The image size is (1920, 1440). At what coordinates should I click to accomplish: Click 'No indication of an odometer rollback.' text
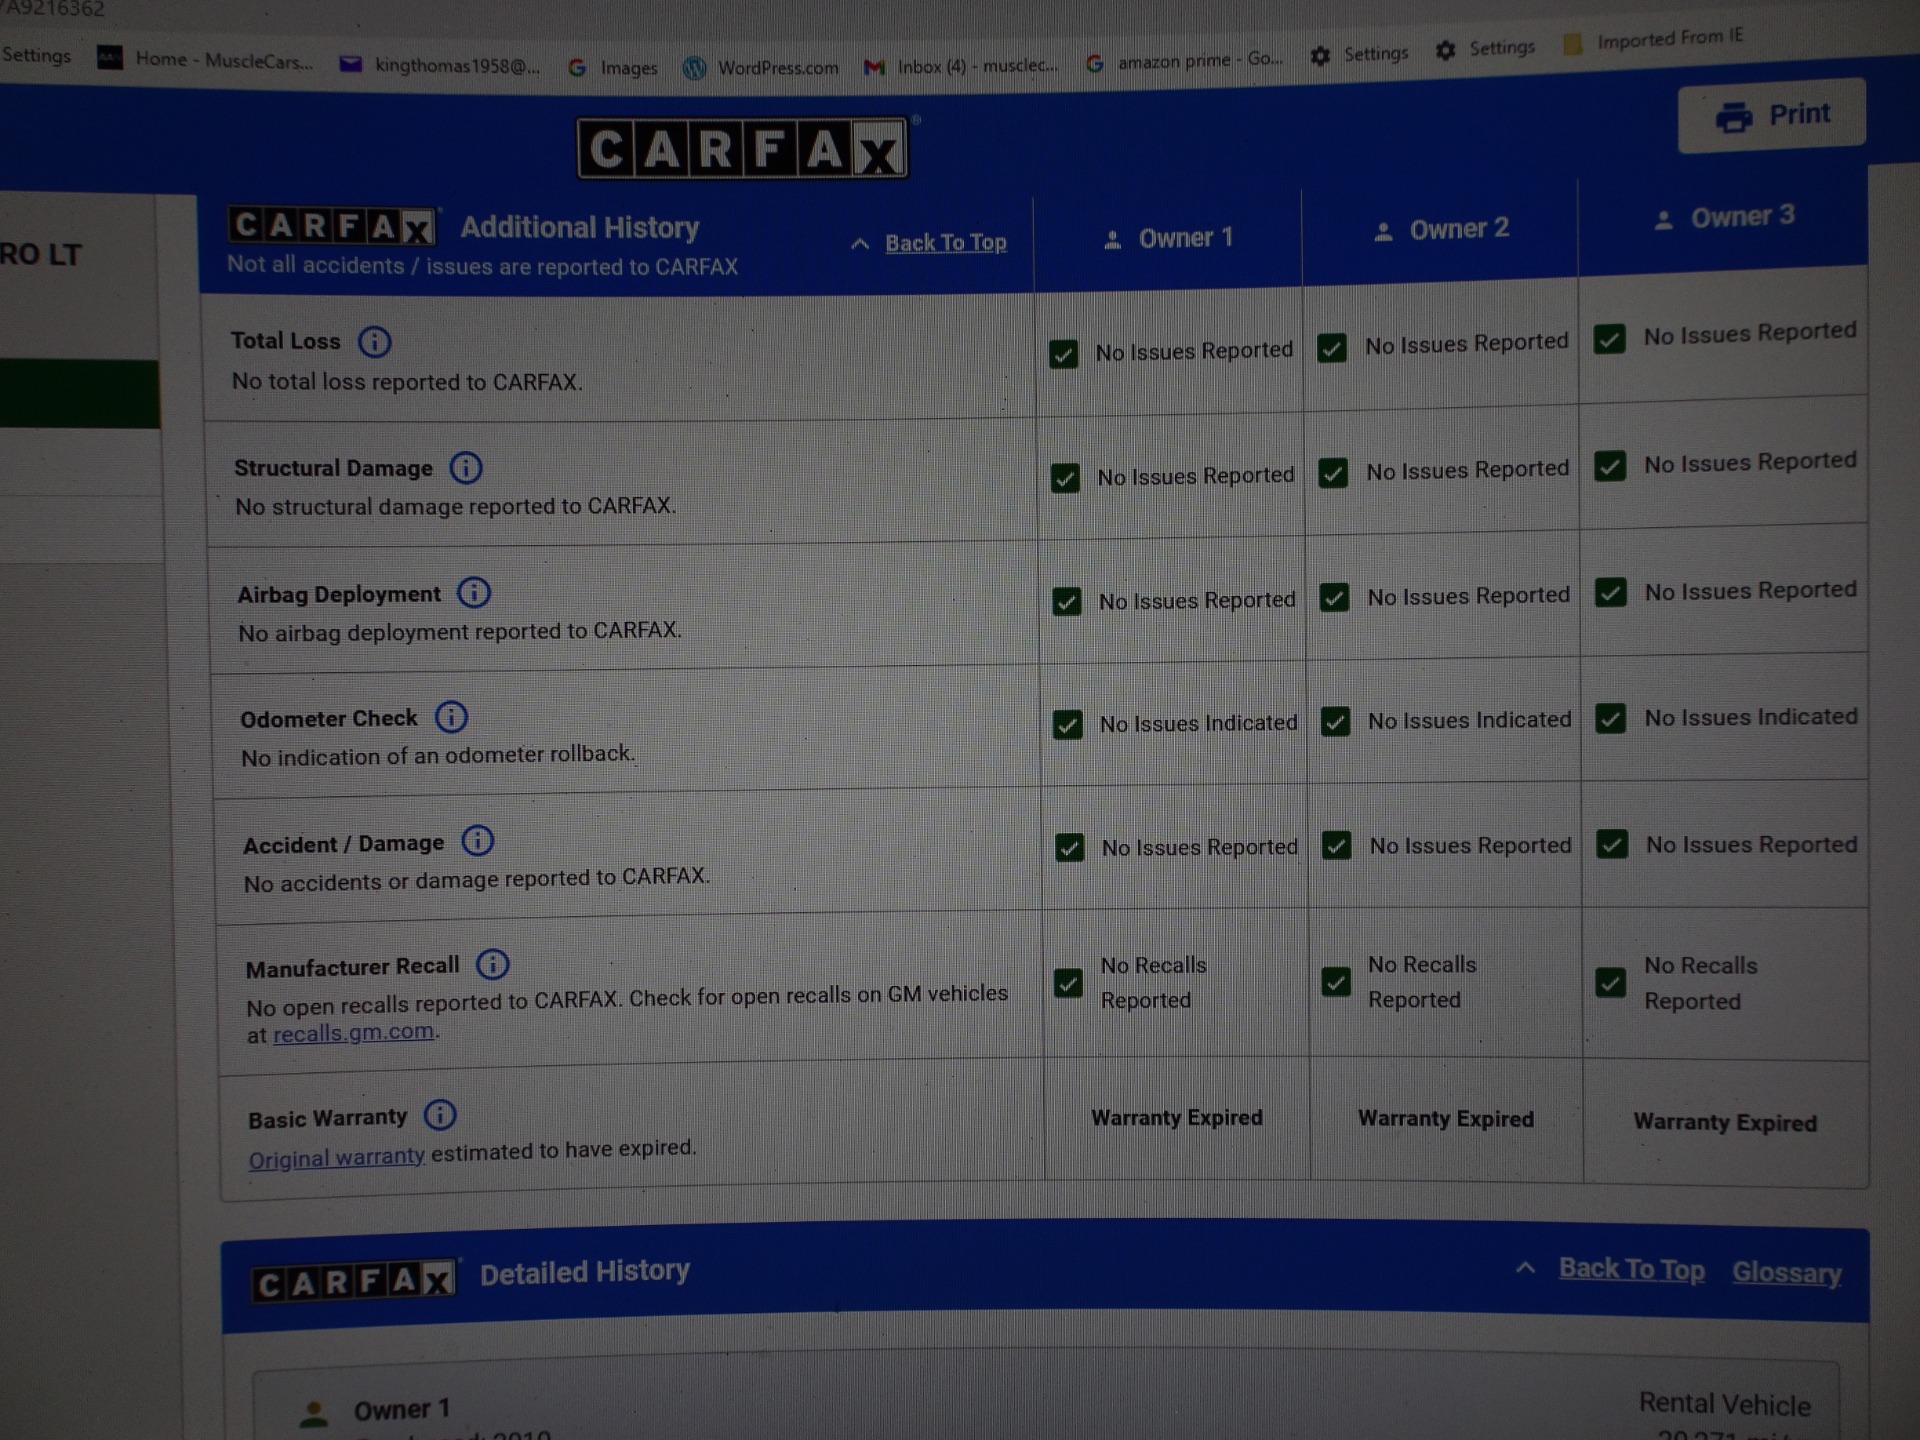438,755
